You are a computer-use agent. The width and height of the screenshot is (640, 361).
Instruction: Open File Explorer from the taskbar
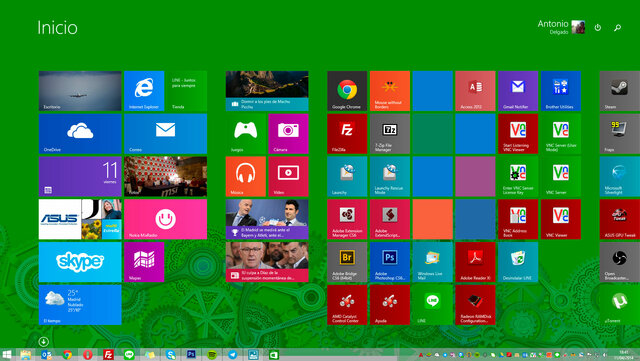[x=26, y=355]
